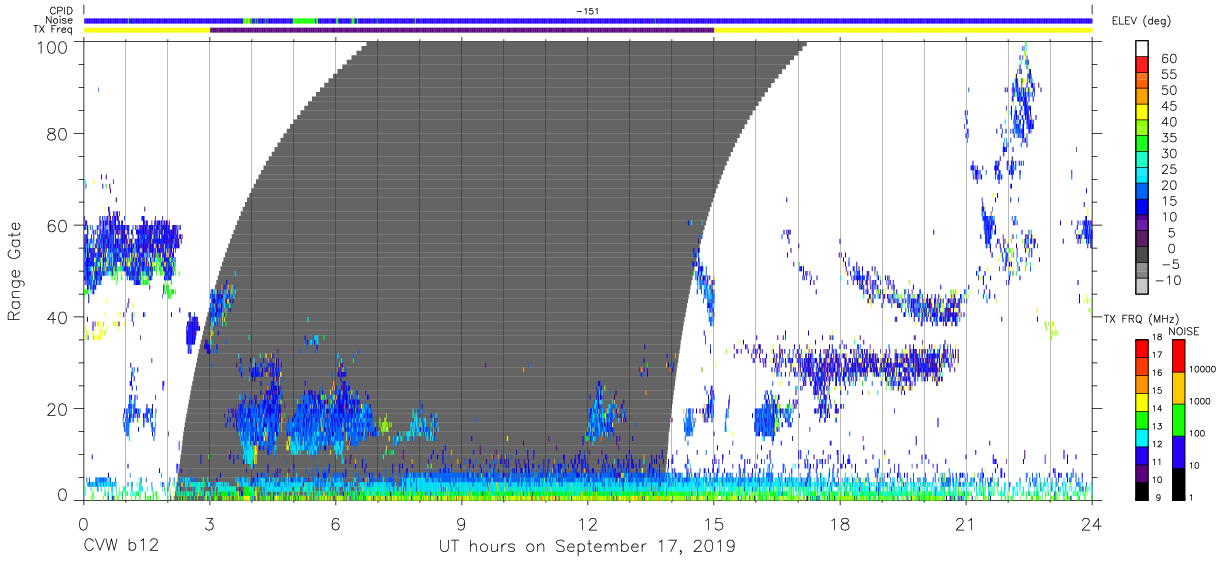The height and width of the screenshot is (567, 1228).
Task: Click the y-axis tick label "40"
Action: (x=58, y=317)
